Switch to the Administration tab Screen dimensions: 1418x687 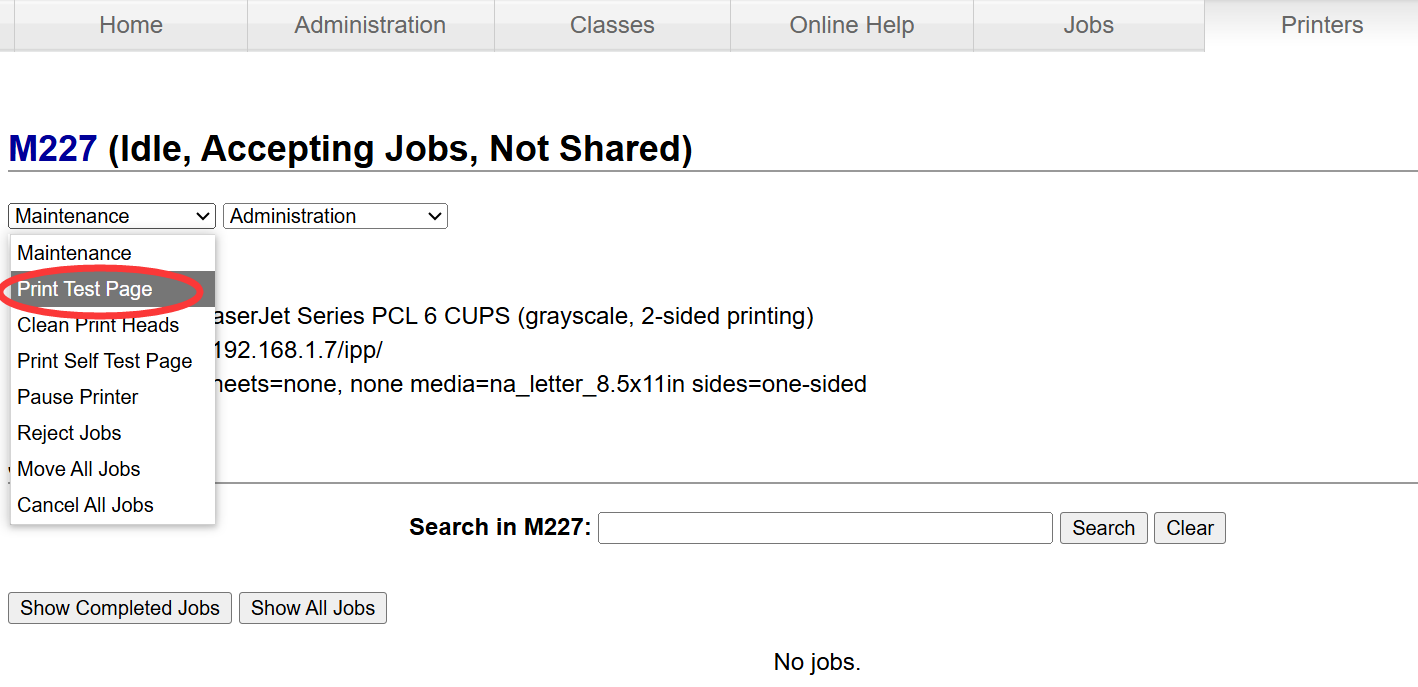point(370,25)
